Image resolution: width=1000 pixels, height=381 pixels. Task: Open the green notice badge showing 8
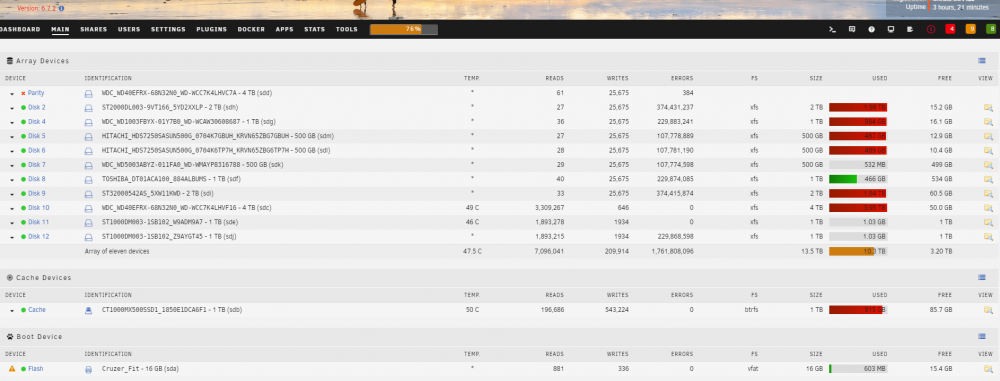point(991,29)
